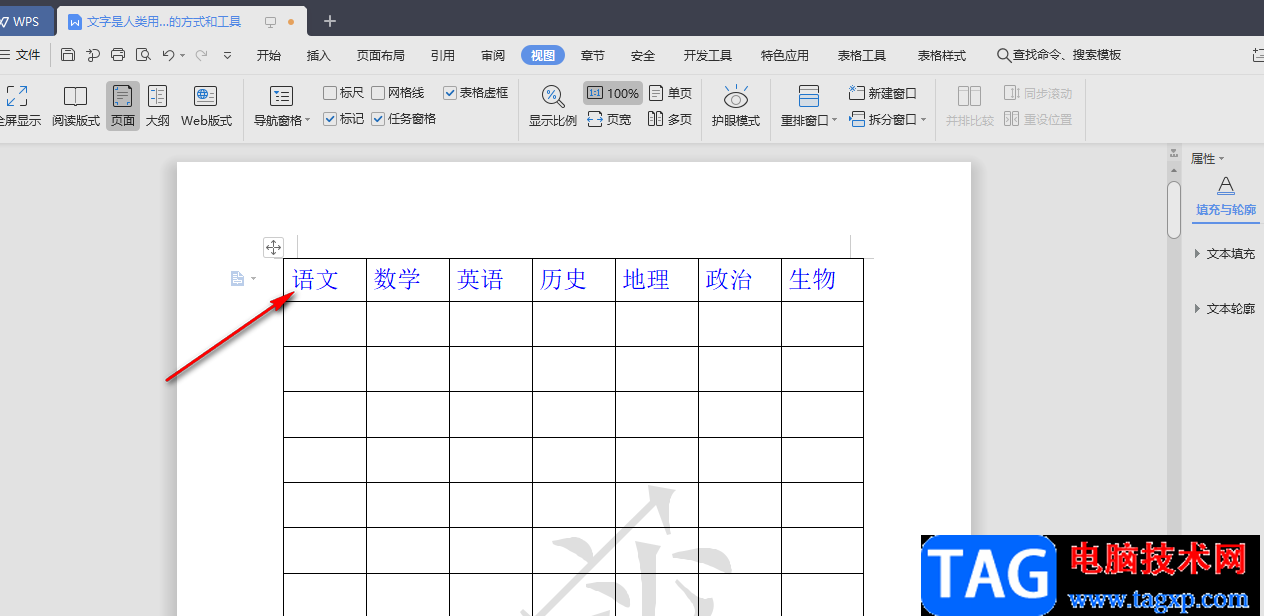Click the table move handle
This screenshot has height=616, width=1264.
[273, 247]
